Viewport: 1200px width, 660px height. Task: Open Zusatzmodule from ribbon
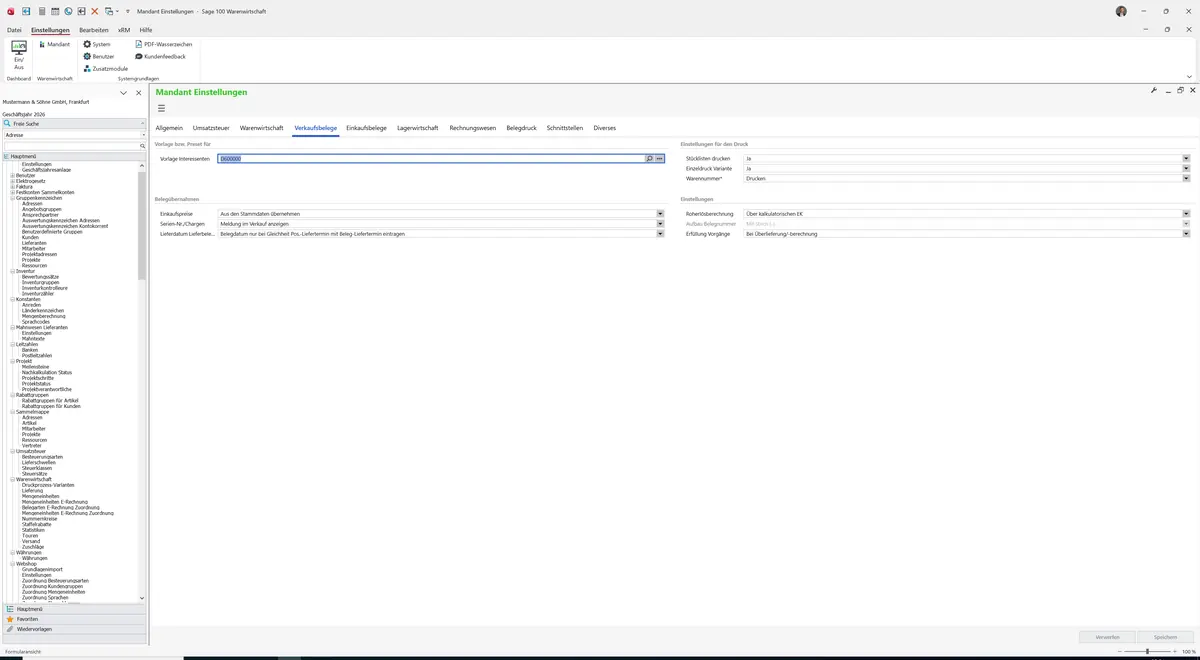click(105, 68)
